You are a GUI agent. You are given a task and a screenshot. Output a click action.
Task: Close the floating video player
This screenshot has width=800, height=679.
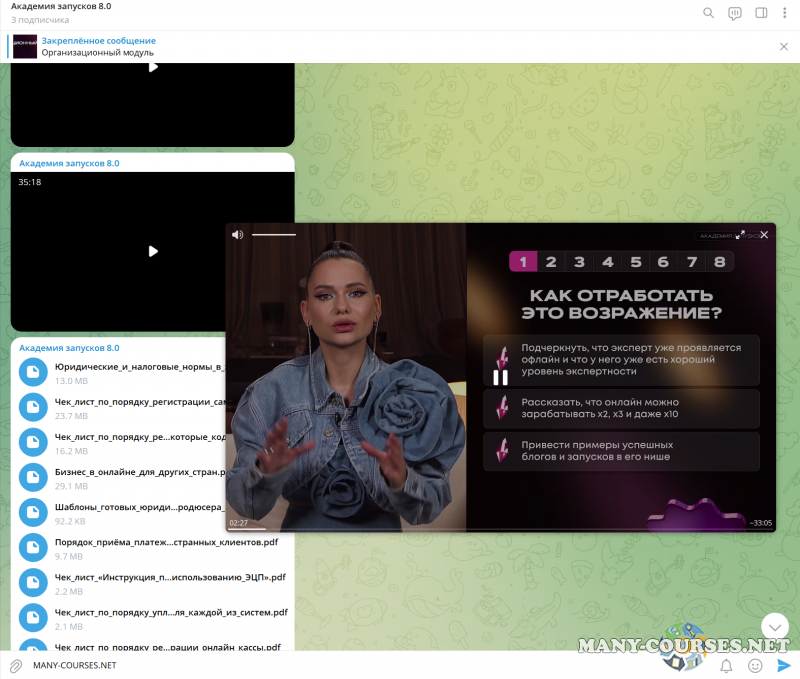tap(764, 235)
